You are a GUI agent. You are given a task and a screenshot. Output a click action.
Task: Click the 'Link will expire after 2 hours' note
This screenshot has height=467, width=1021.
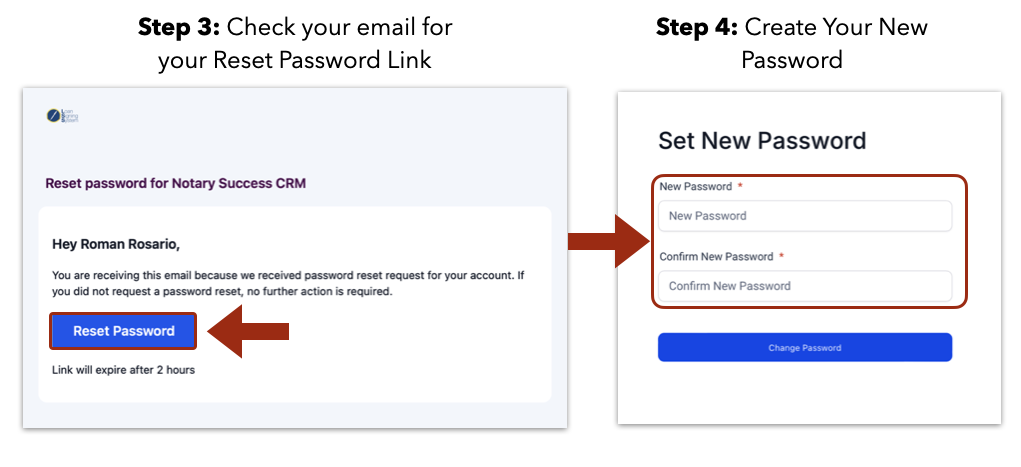point(123,370)
